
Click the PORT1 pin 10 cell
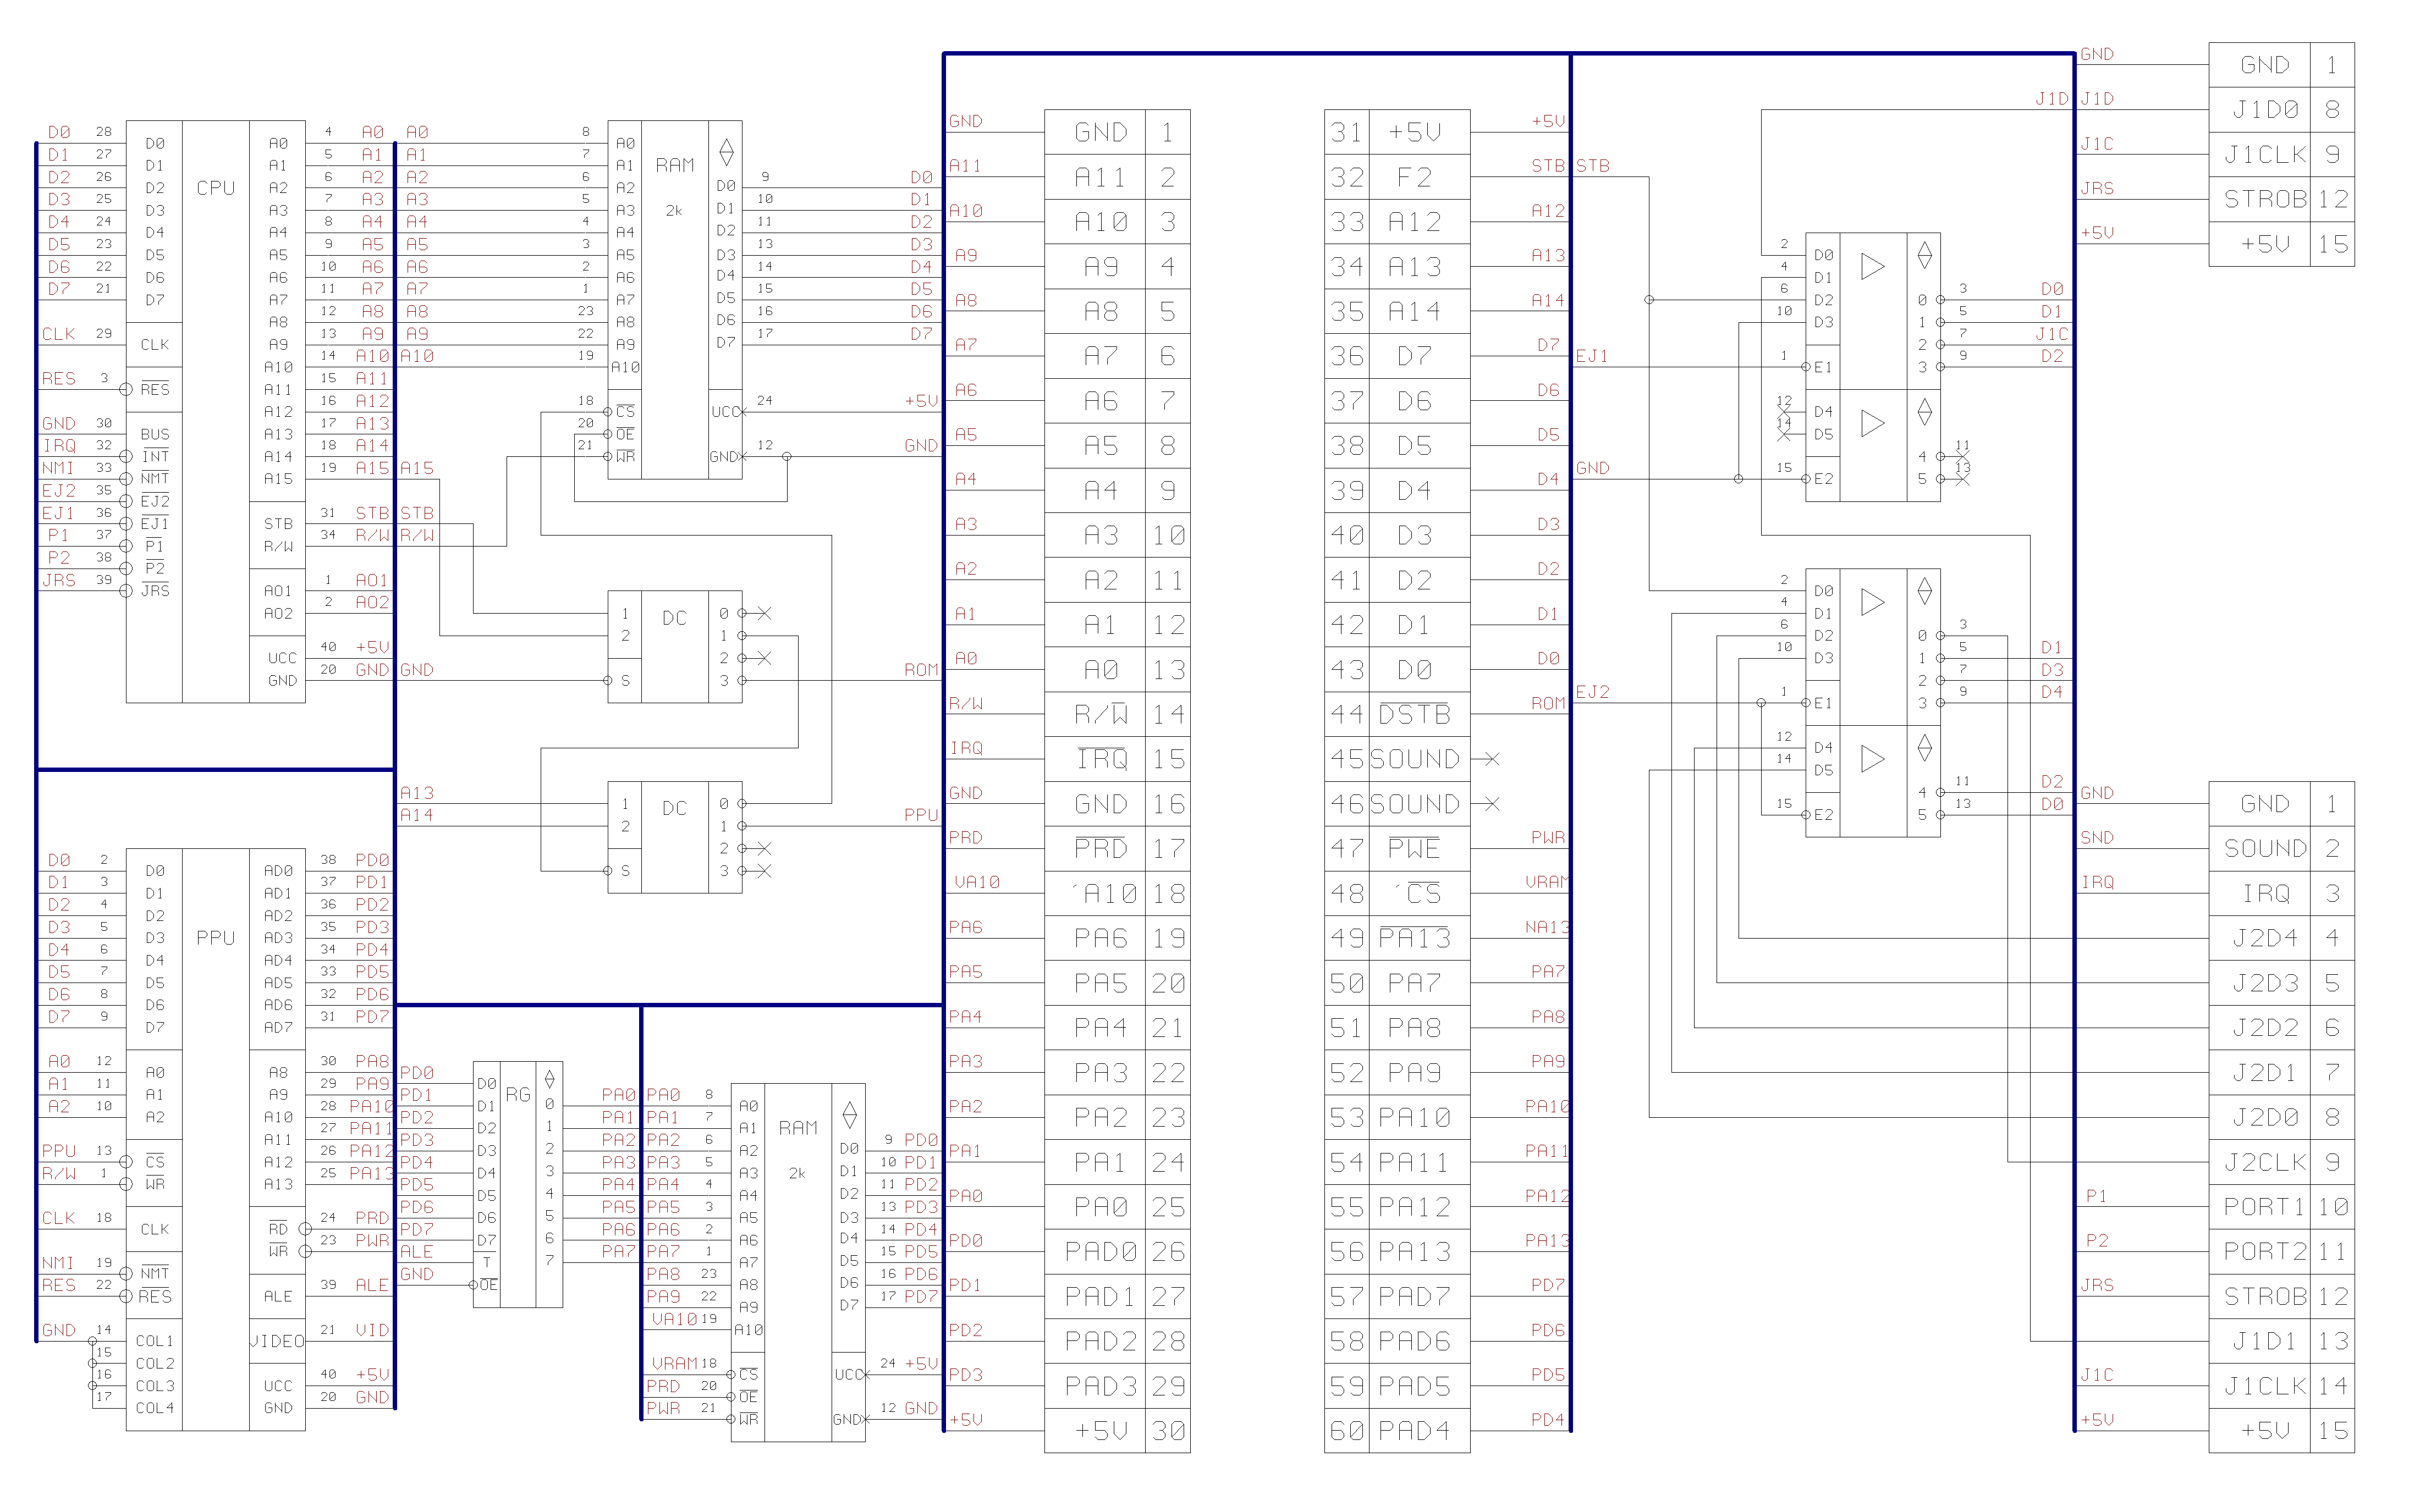[x=2264, y=1207]
